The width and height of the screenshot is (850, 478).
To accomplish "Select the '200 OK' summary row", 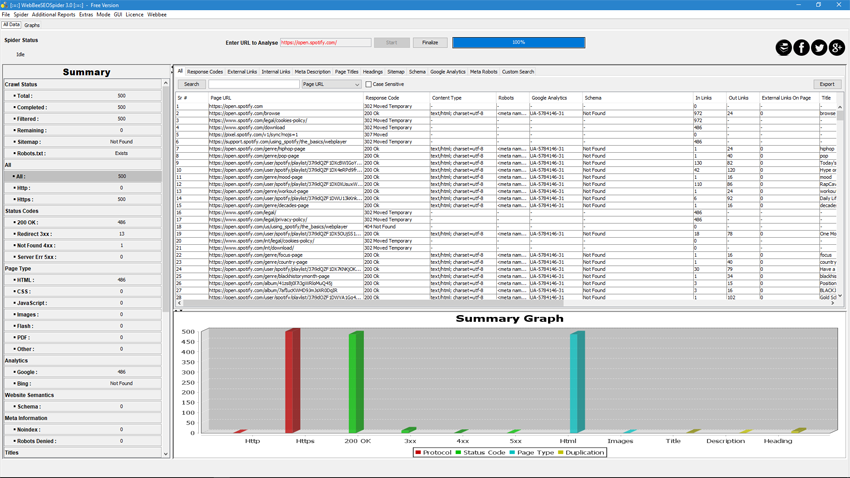I will point(82,222).
